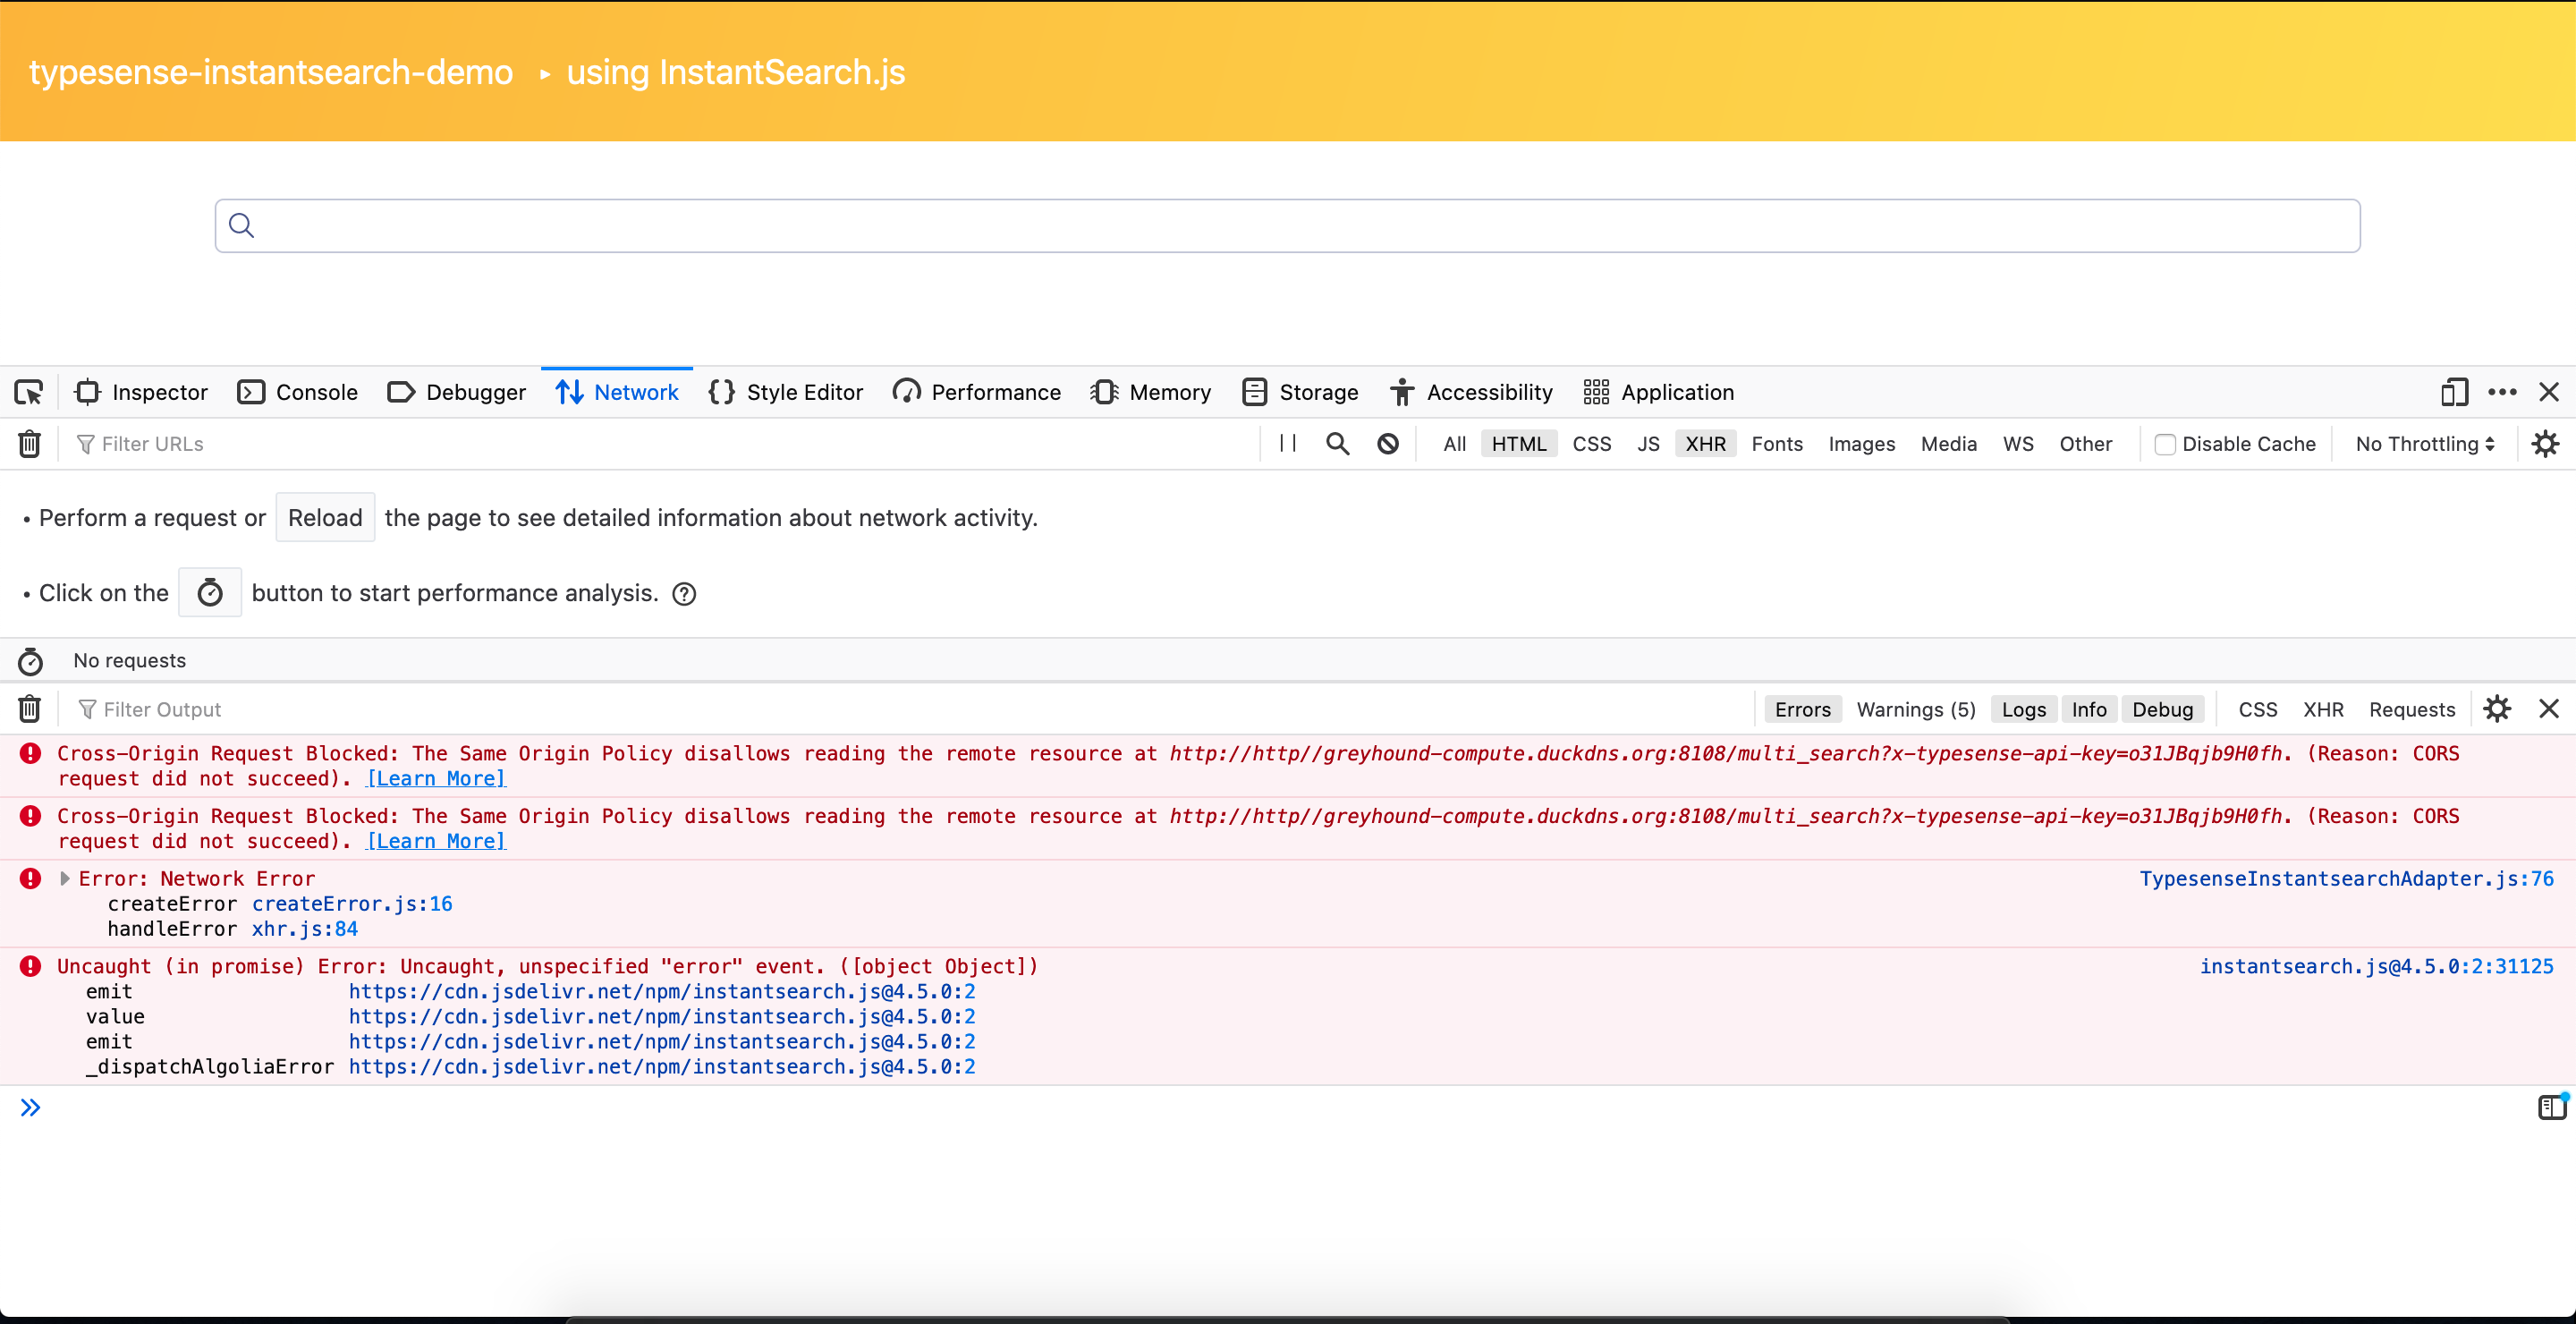The image size is (2576, 1324).
Task: Toggle the Errors console filter
Action: point(1802,709)
